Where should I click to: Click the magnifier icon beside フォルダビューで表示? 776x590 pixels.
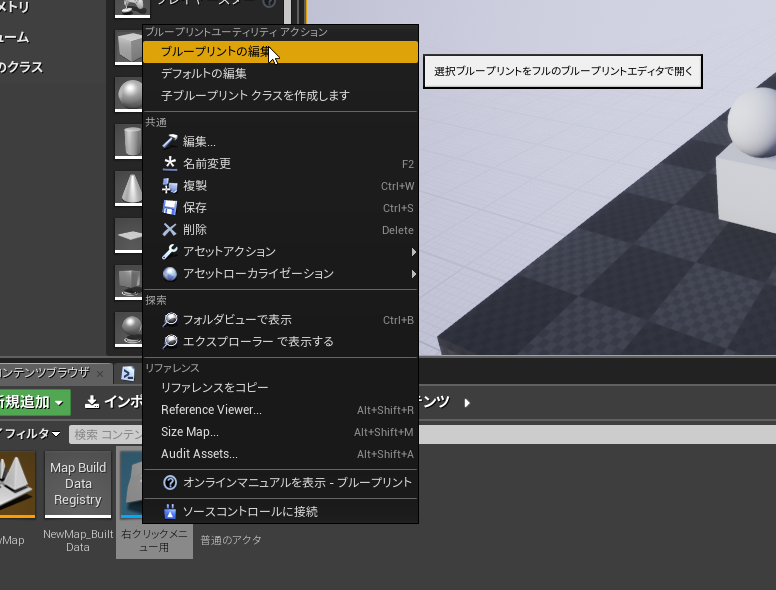click(x=170, y=320)
